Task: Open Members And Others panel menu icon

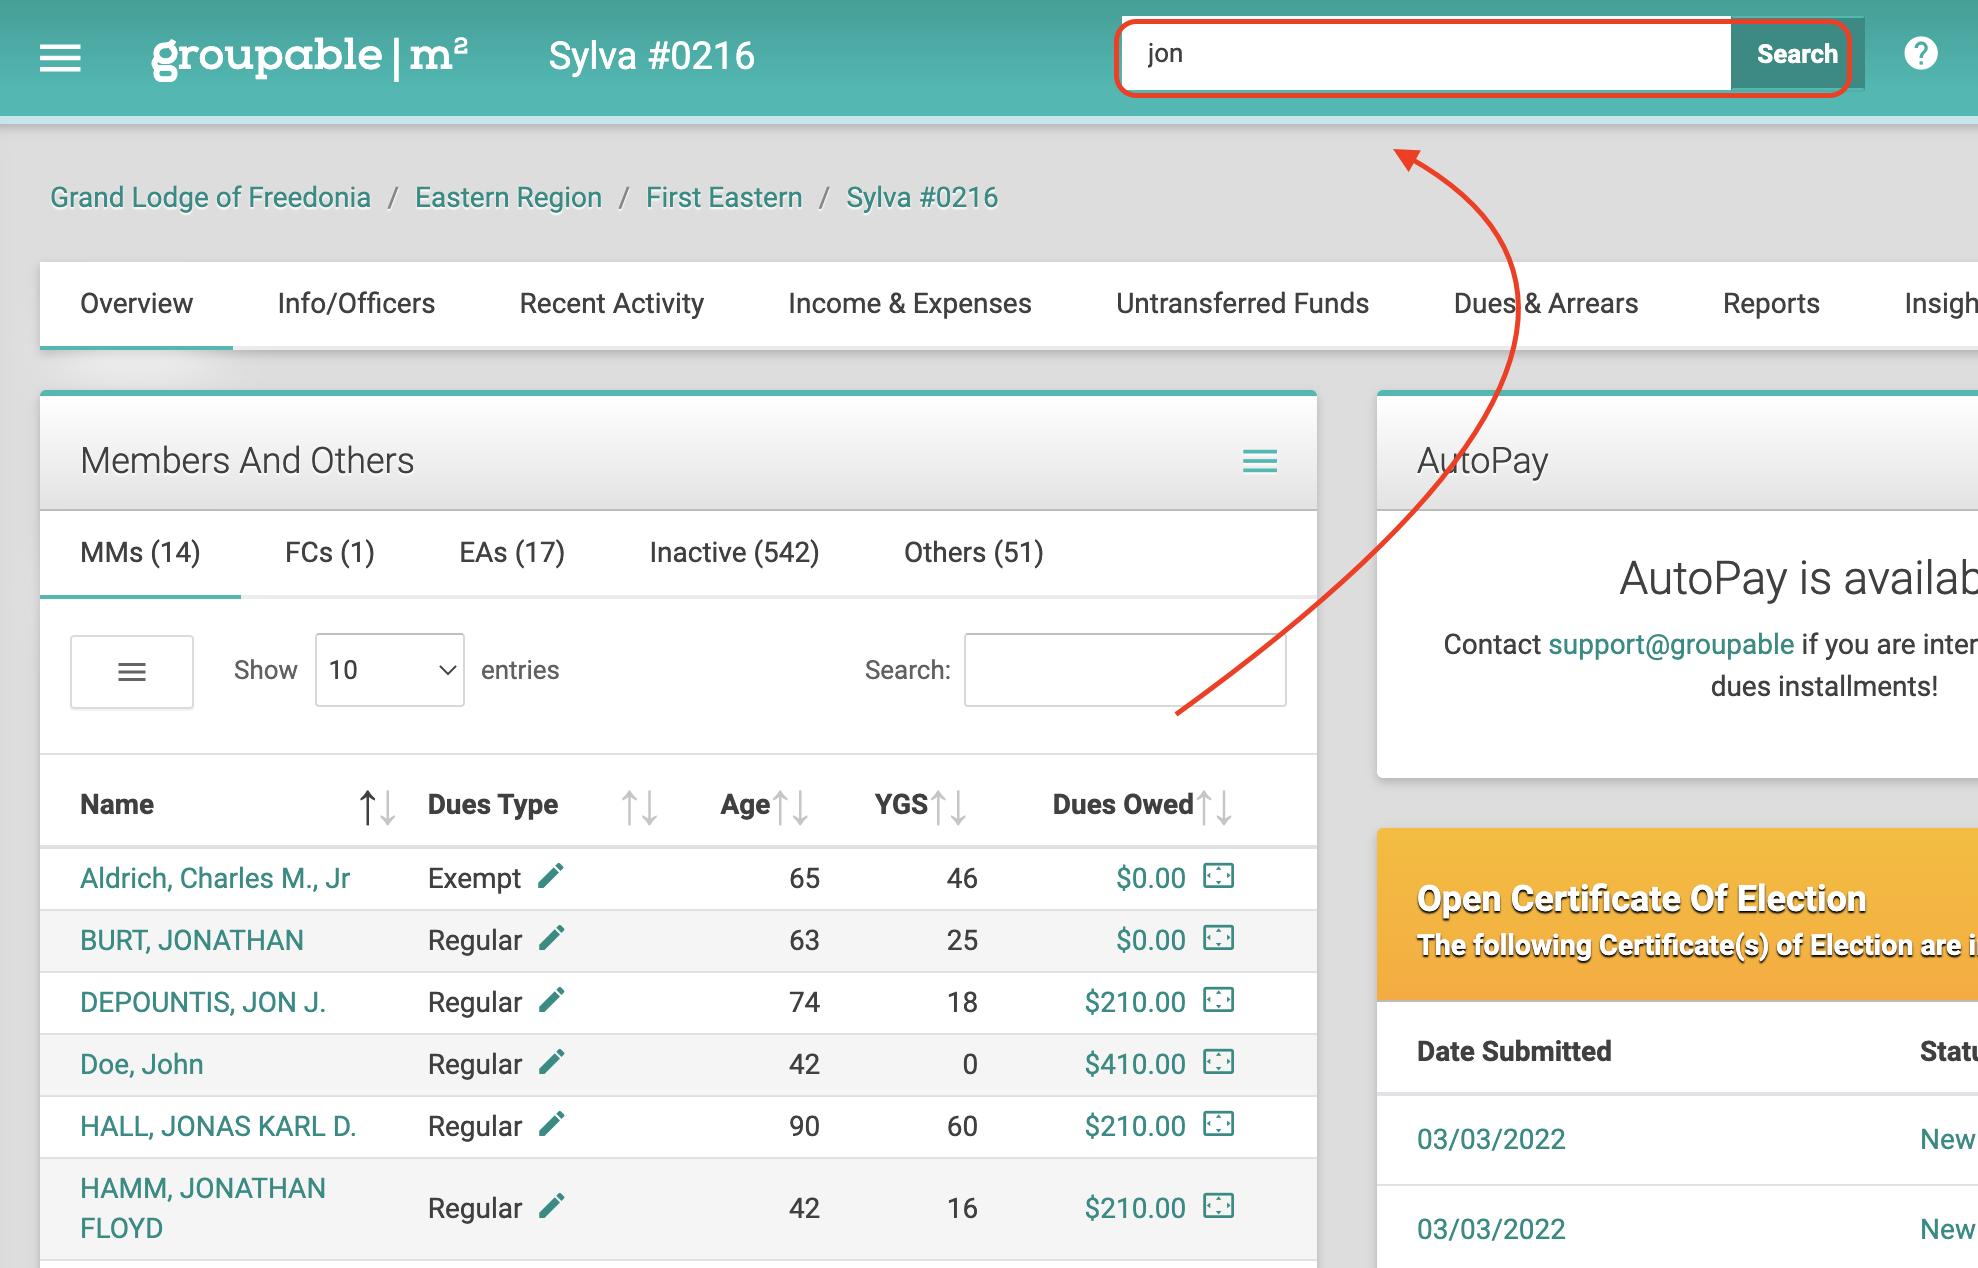Action: 1260,461
